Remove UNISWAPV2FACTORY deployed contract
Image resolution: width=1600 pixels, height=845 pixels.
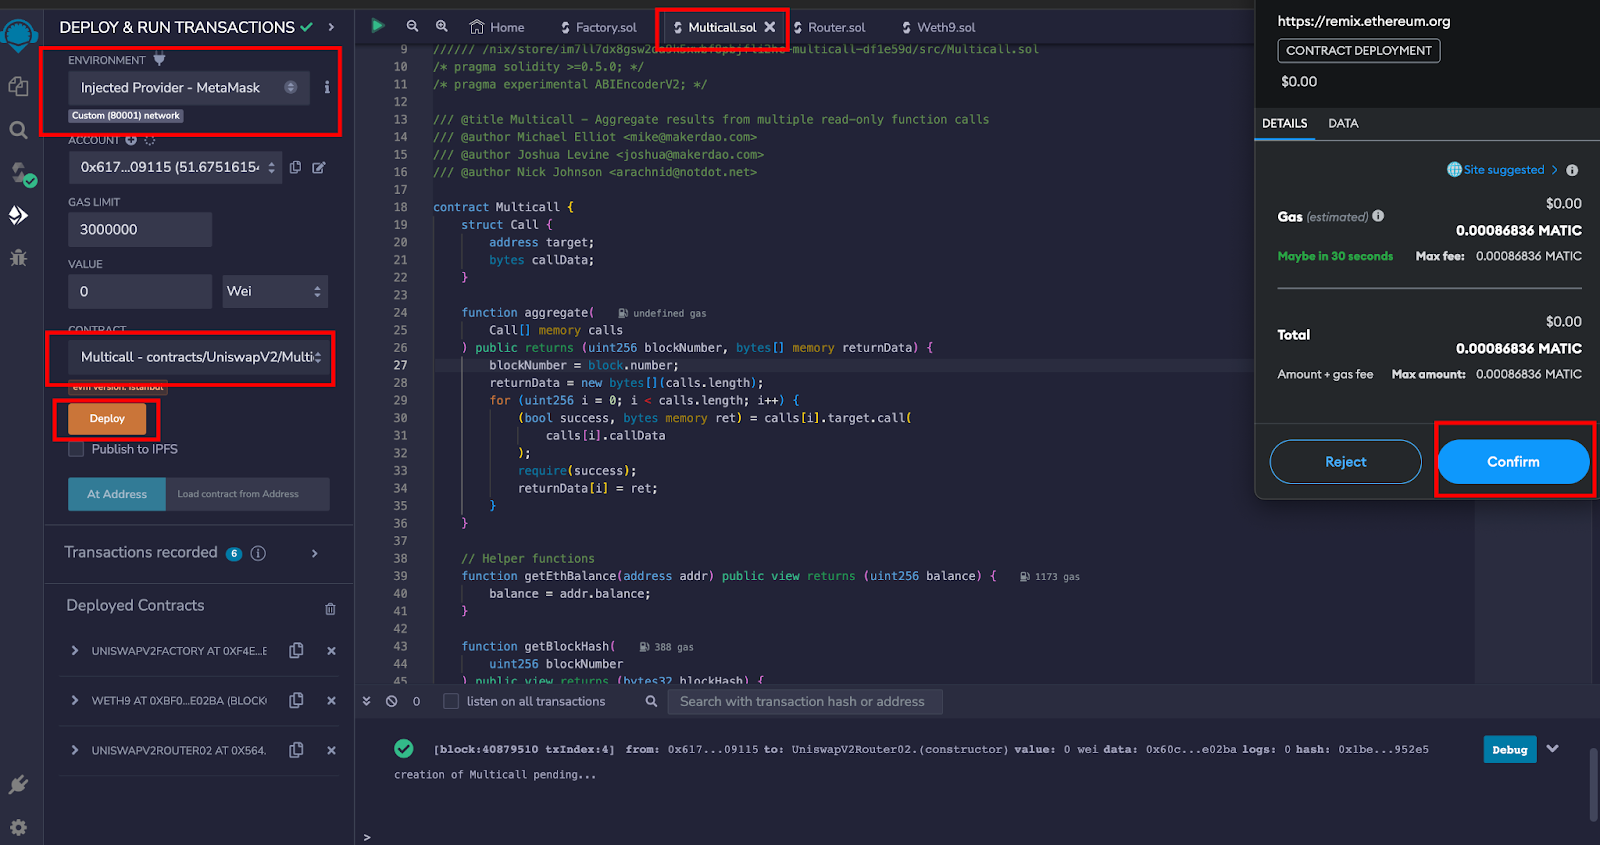[331, 651]
